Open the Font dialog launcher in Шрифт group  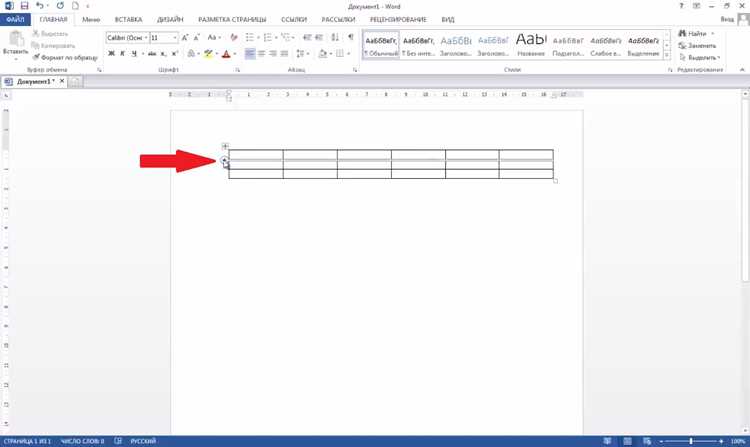237,70
